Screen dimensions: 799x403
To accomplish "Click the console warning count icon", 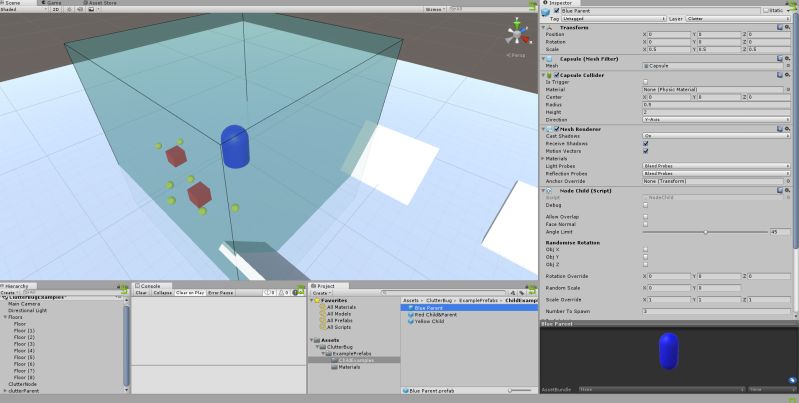I will coord(281,293).
